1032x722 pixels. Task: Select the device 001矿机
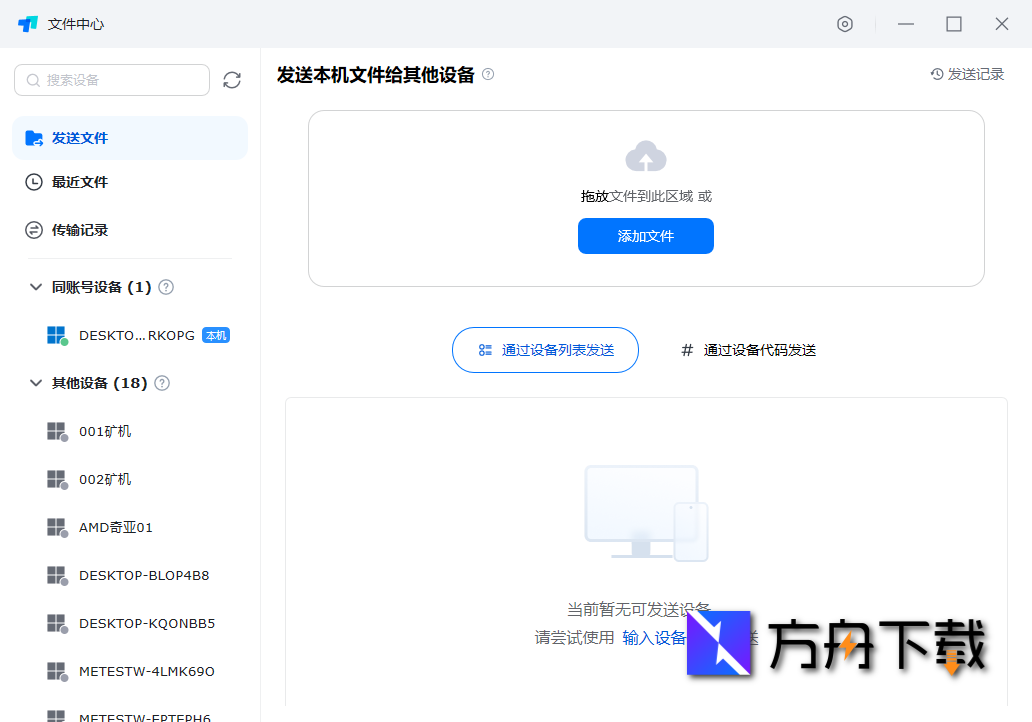coord(105,431)
